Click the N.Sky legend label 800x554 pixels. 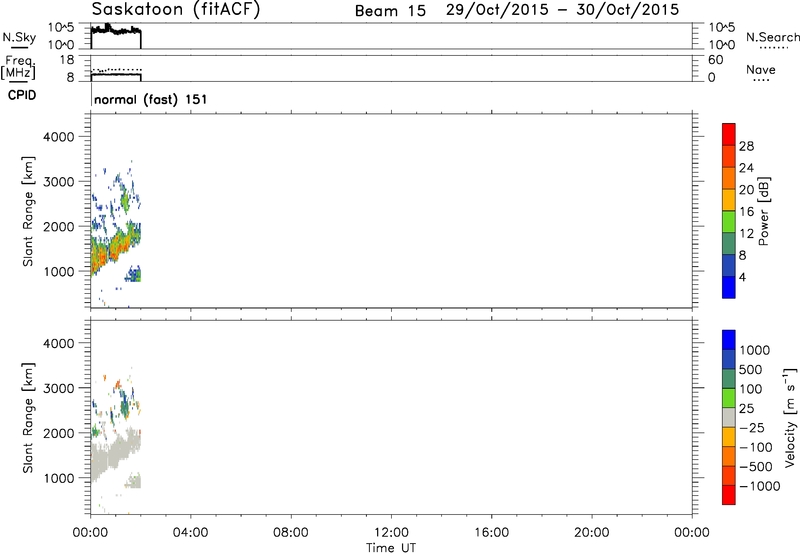[19, 37]
